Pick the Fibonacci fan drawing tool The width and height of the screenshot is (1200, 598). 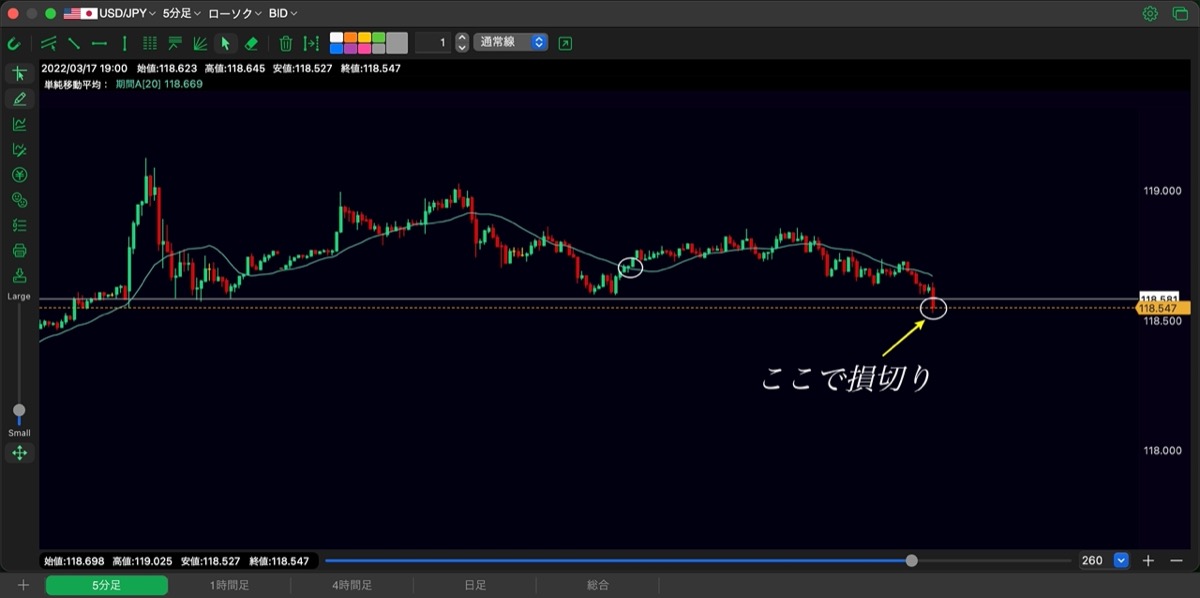click(200, 43)
